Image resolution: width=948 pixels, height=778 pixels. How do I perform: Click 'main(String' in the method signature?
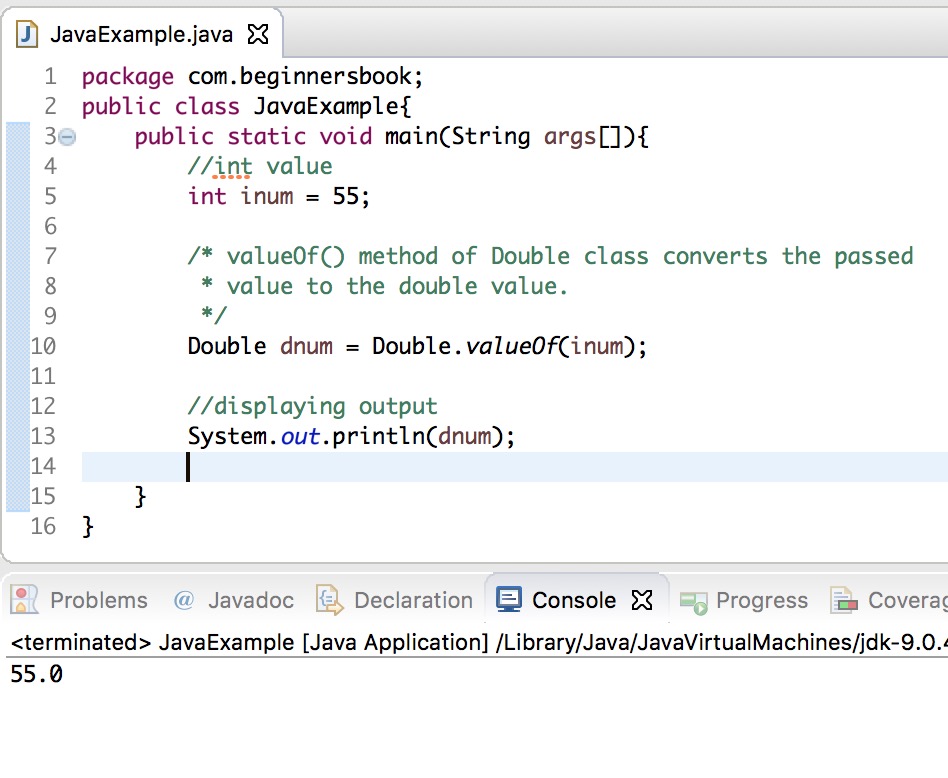coord(458,137)
